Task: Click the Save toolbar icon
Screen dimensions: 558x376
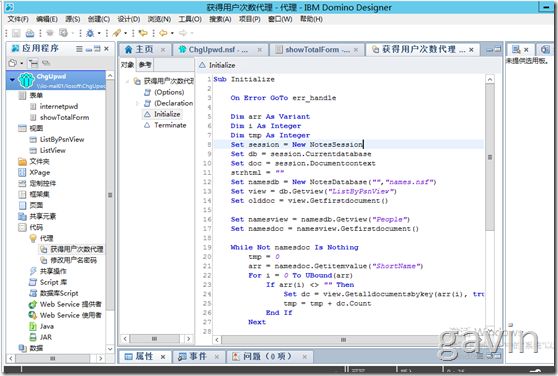Action: [16, 33]
